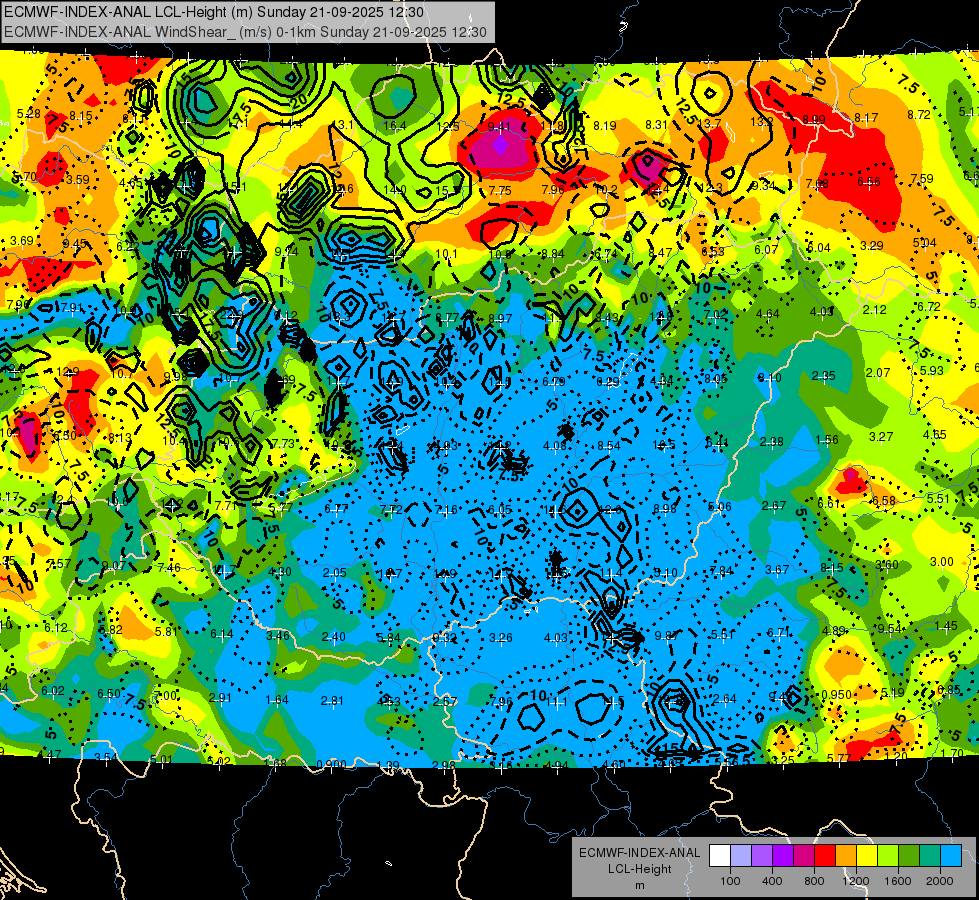979x900 pixels.
Task: Click the grid value '8.99'
Action: point(814,119)
